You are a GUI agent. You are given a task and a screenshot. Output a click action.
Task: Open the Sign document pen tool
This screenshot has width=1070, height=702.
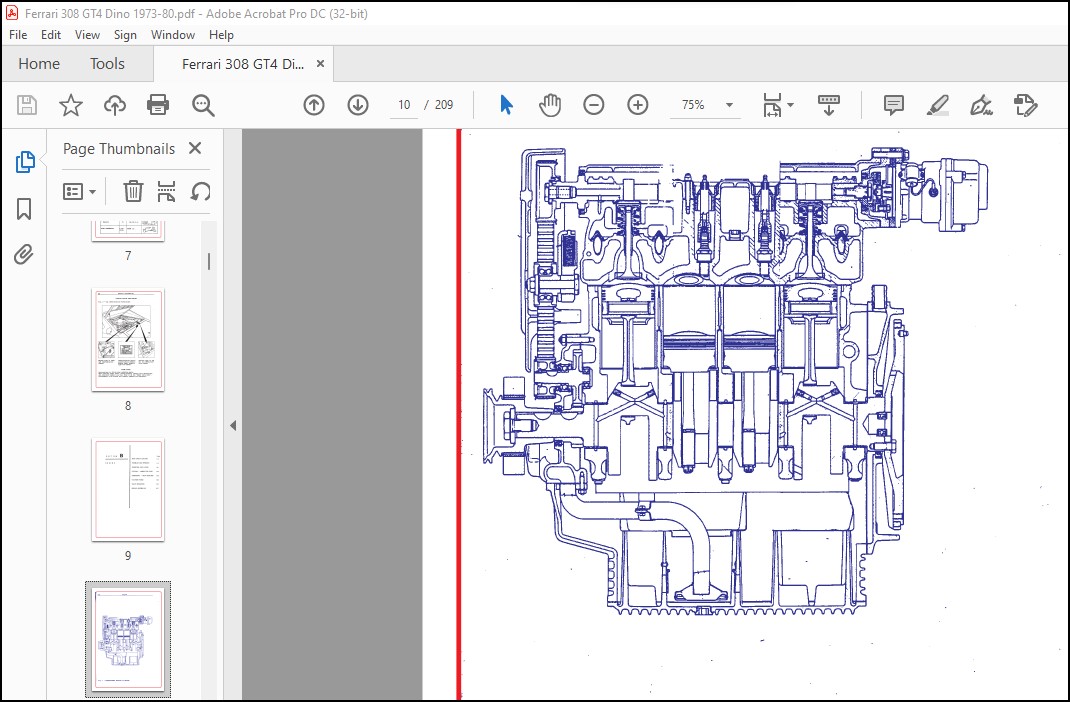(981, 105)
